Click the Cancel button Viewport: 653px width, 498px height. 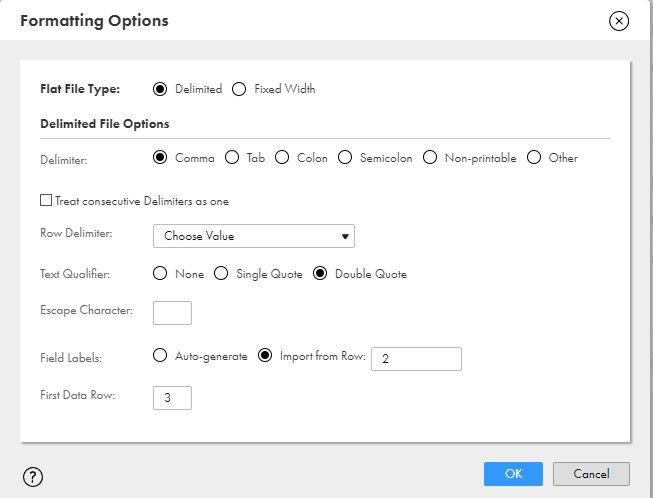591,474
